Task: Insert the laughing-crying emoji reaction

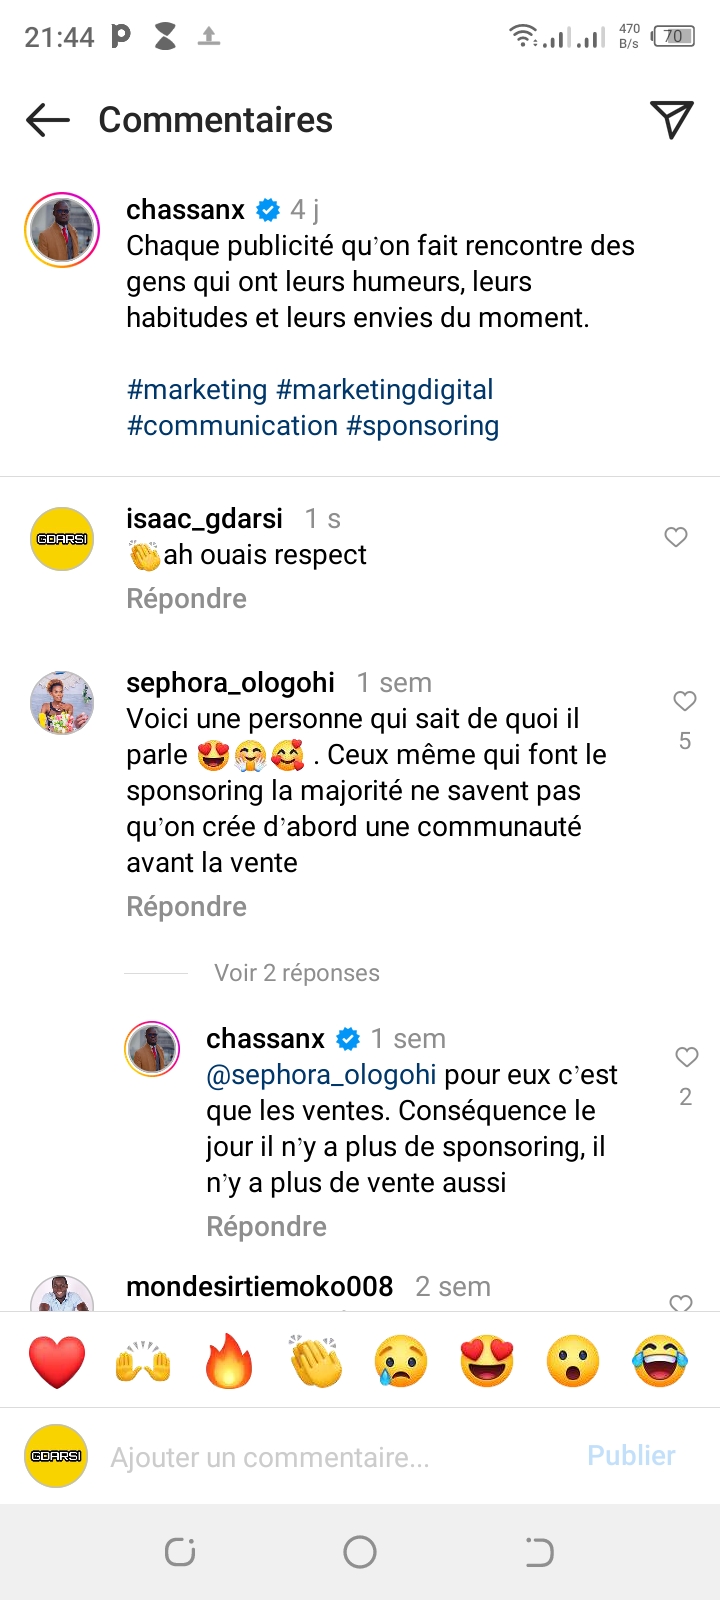Action: (x=660, y=1361)
